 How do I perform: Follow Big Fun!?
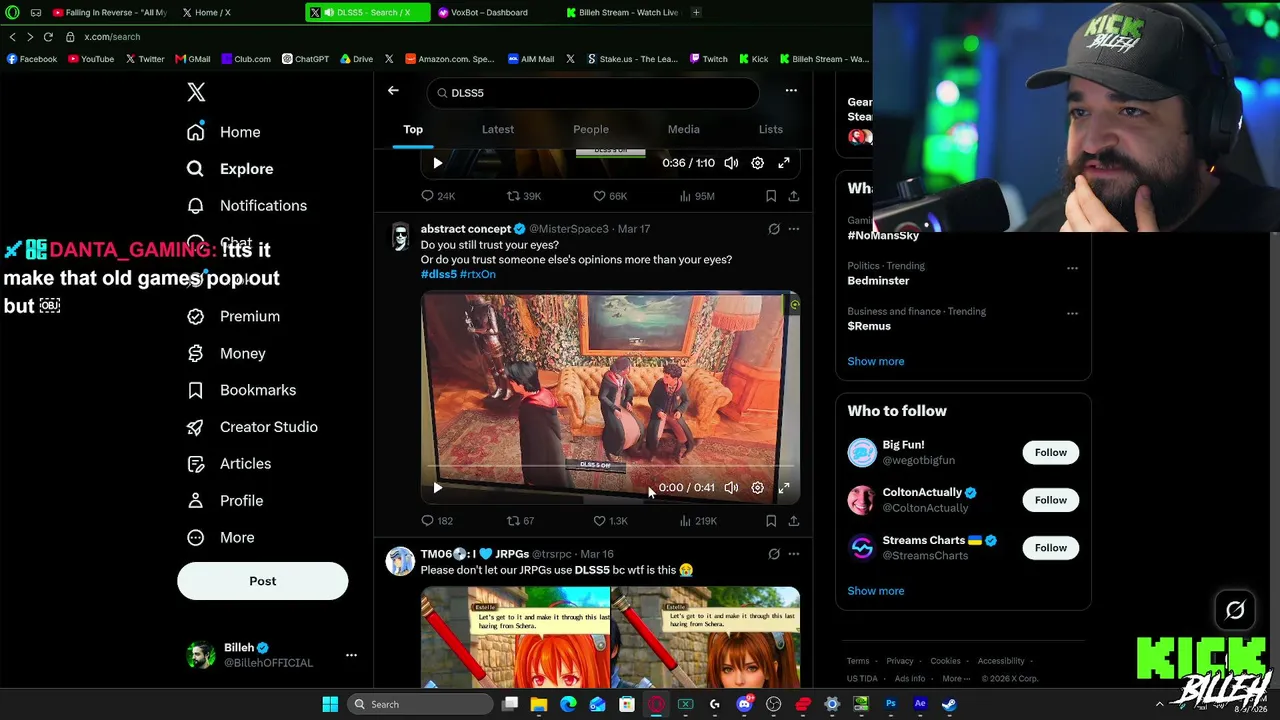[1050, 452]
